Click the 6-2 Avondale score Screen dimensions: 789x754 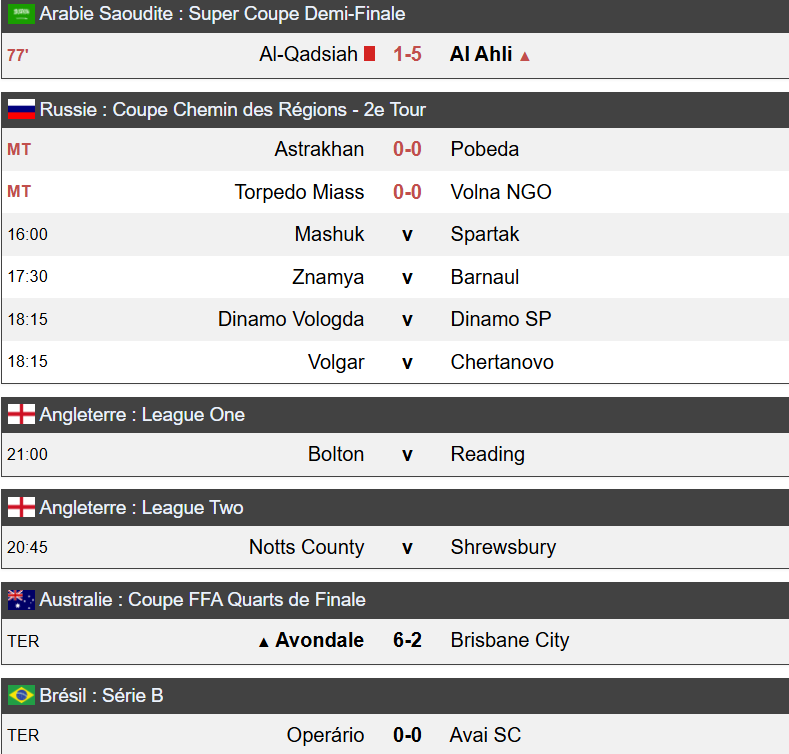click(407, 640)
